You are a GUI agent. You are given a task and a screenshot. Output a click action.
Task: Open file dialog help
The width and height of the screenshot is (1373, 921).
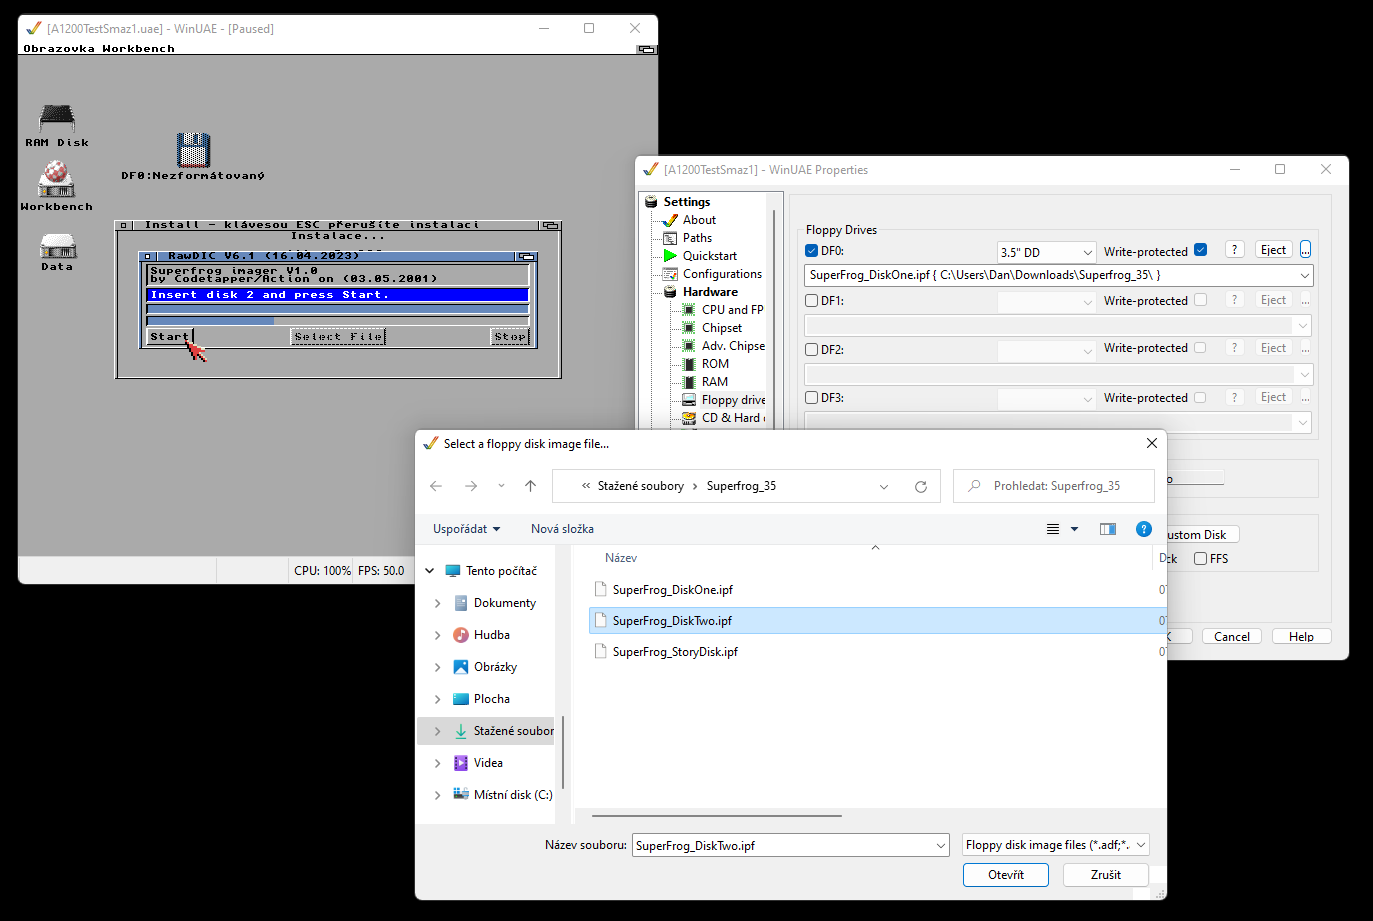1144,529
